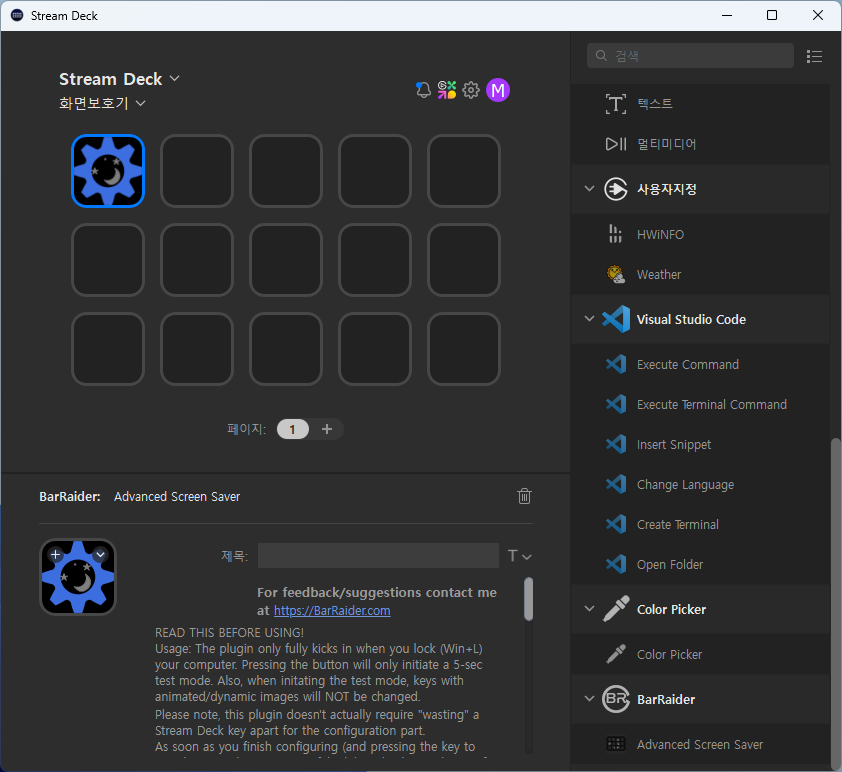Viewport: 842px width, 772px height.
Task: Select page 1 pill
Action: point(293,429)
